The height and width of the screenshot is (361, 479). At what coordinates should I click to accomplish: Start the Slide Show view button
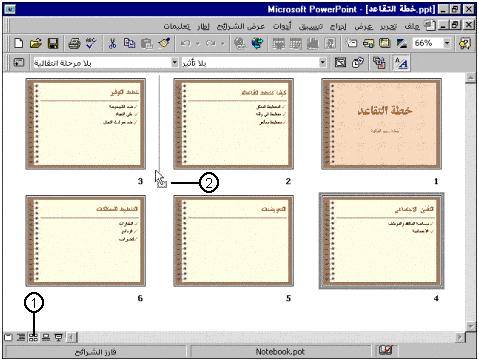[59, 338]
